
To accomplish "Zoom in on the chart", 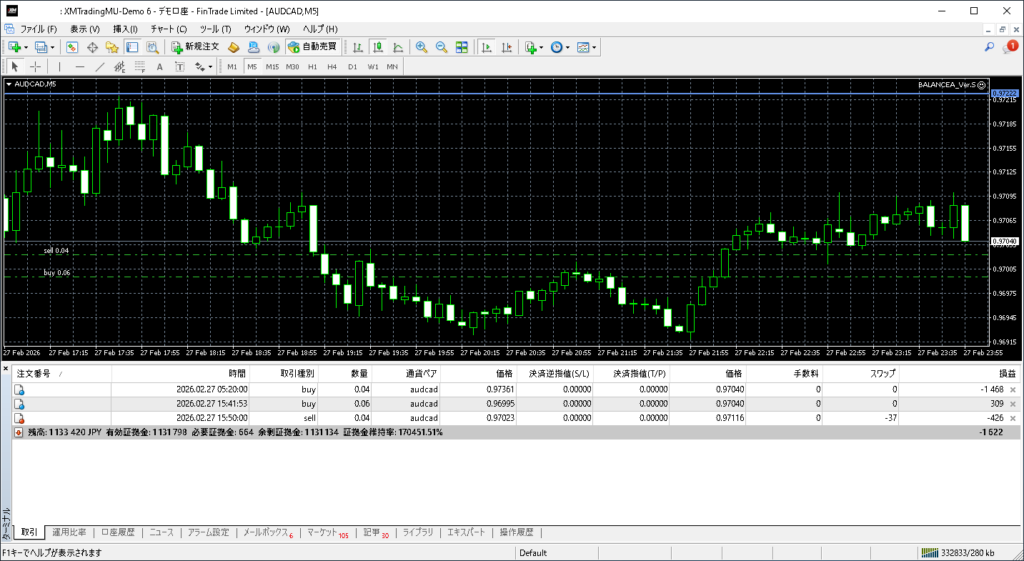I will tap(422, 47).
